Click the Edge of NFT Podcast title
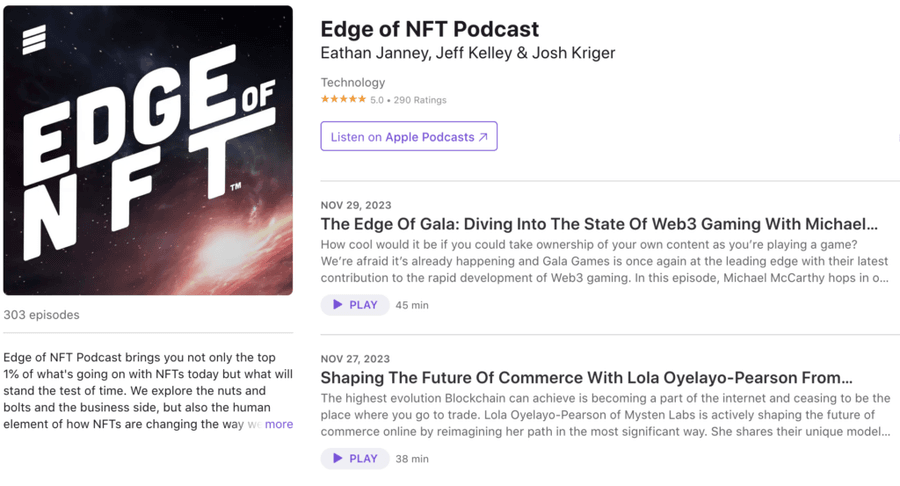 tap(430, 29)
